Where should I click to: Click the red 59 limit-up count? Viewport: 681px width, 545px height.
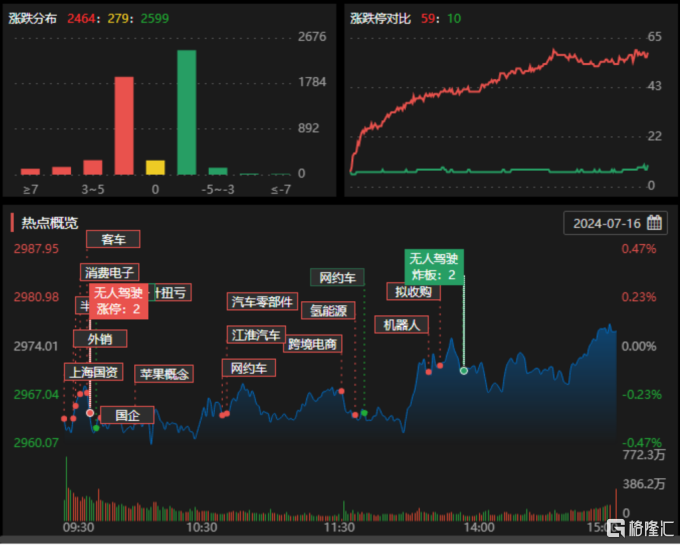point(428,18)
